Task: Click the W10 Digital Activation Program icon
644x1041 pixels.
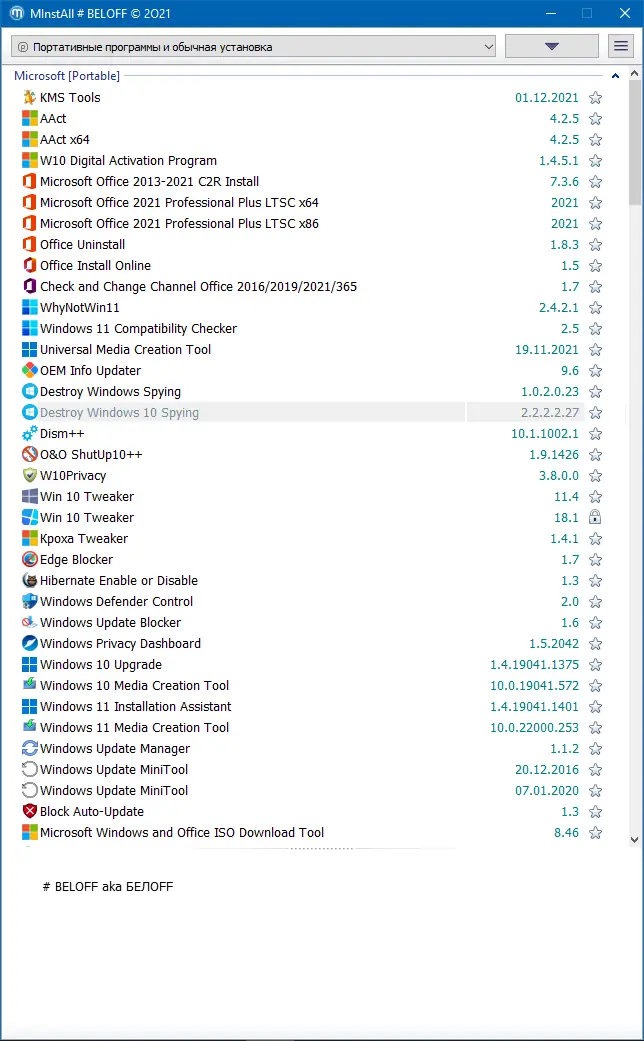Action: 29,161
